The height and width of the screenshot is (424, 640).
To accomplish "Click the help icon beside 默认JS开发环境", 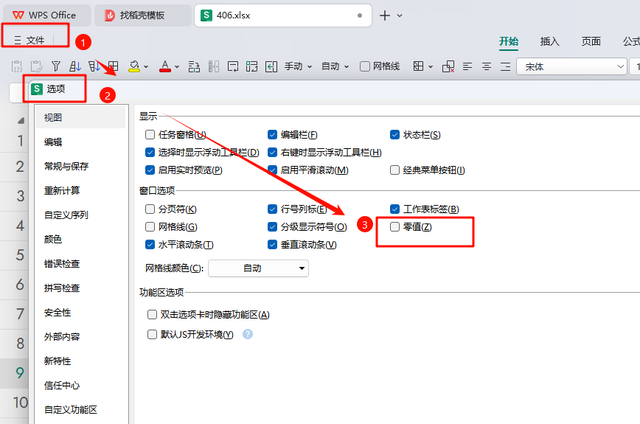I will [x=248, y=334].
